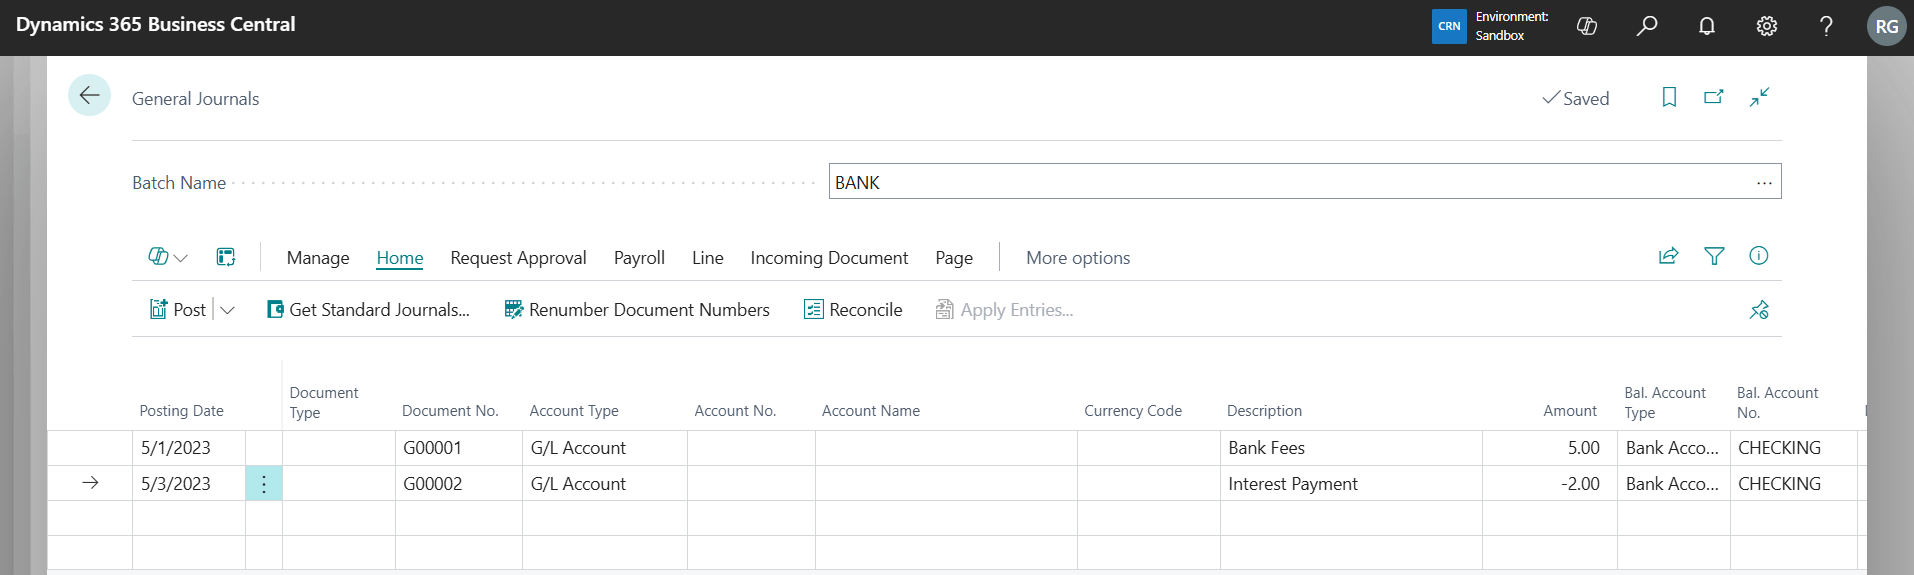The width and height of the screenshot is (1914, 575).
Task: Bookmark this page icon
Action: (x=1669, y=97)
